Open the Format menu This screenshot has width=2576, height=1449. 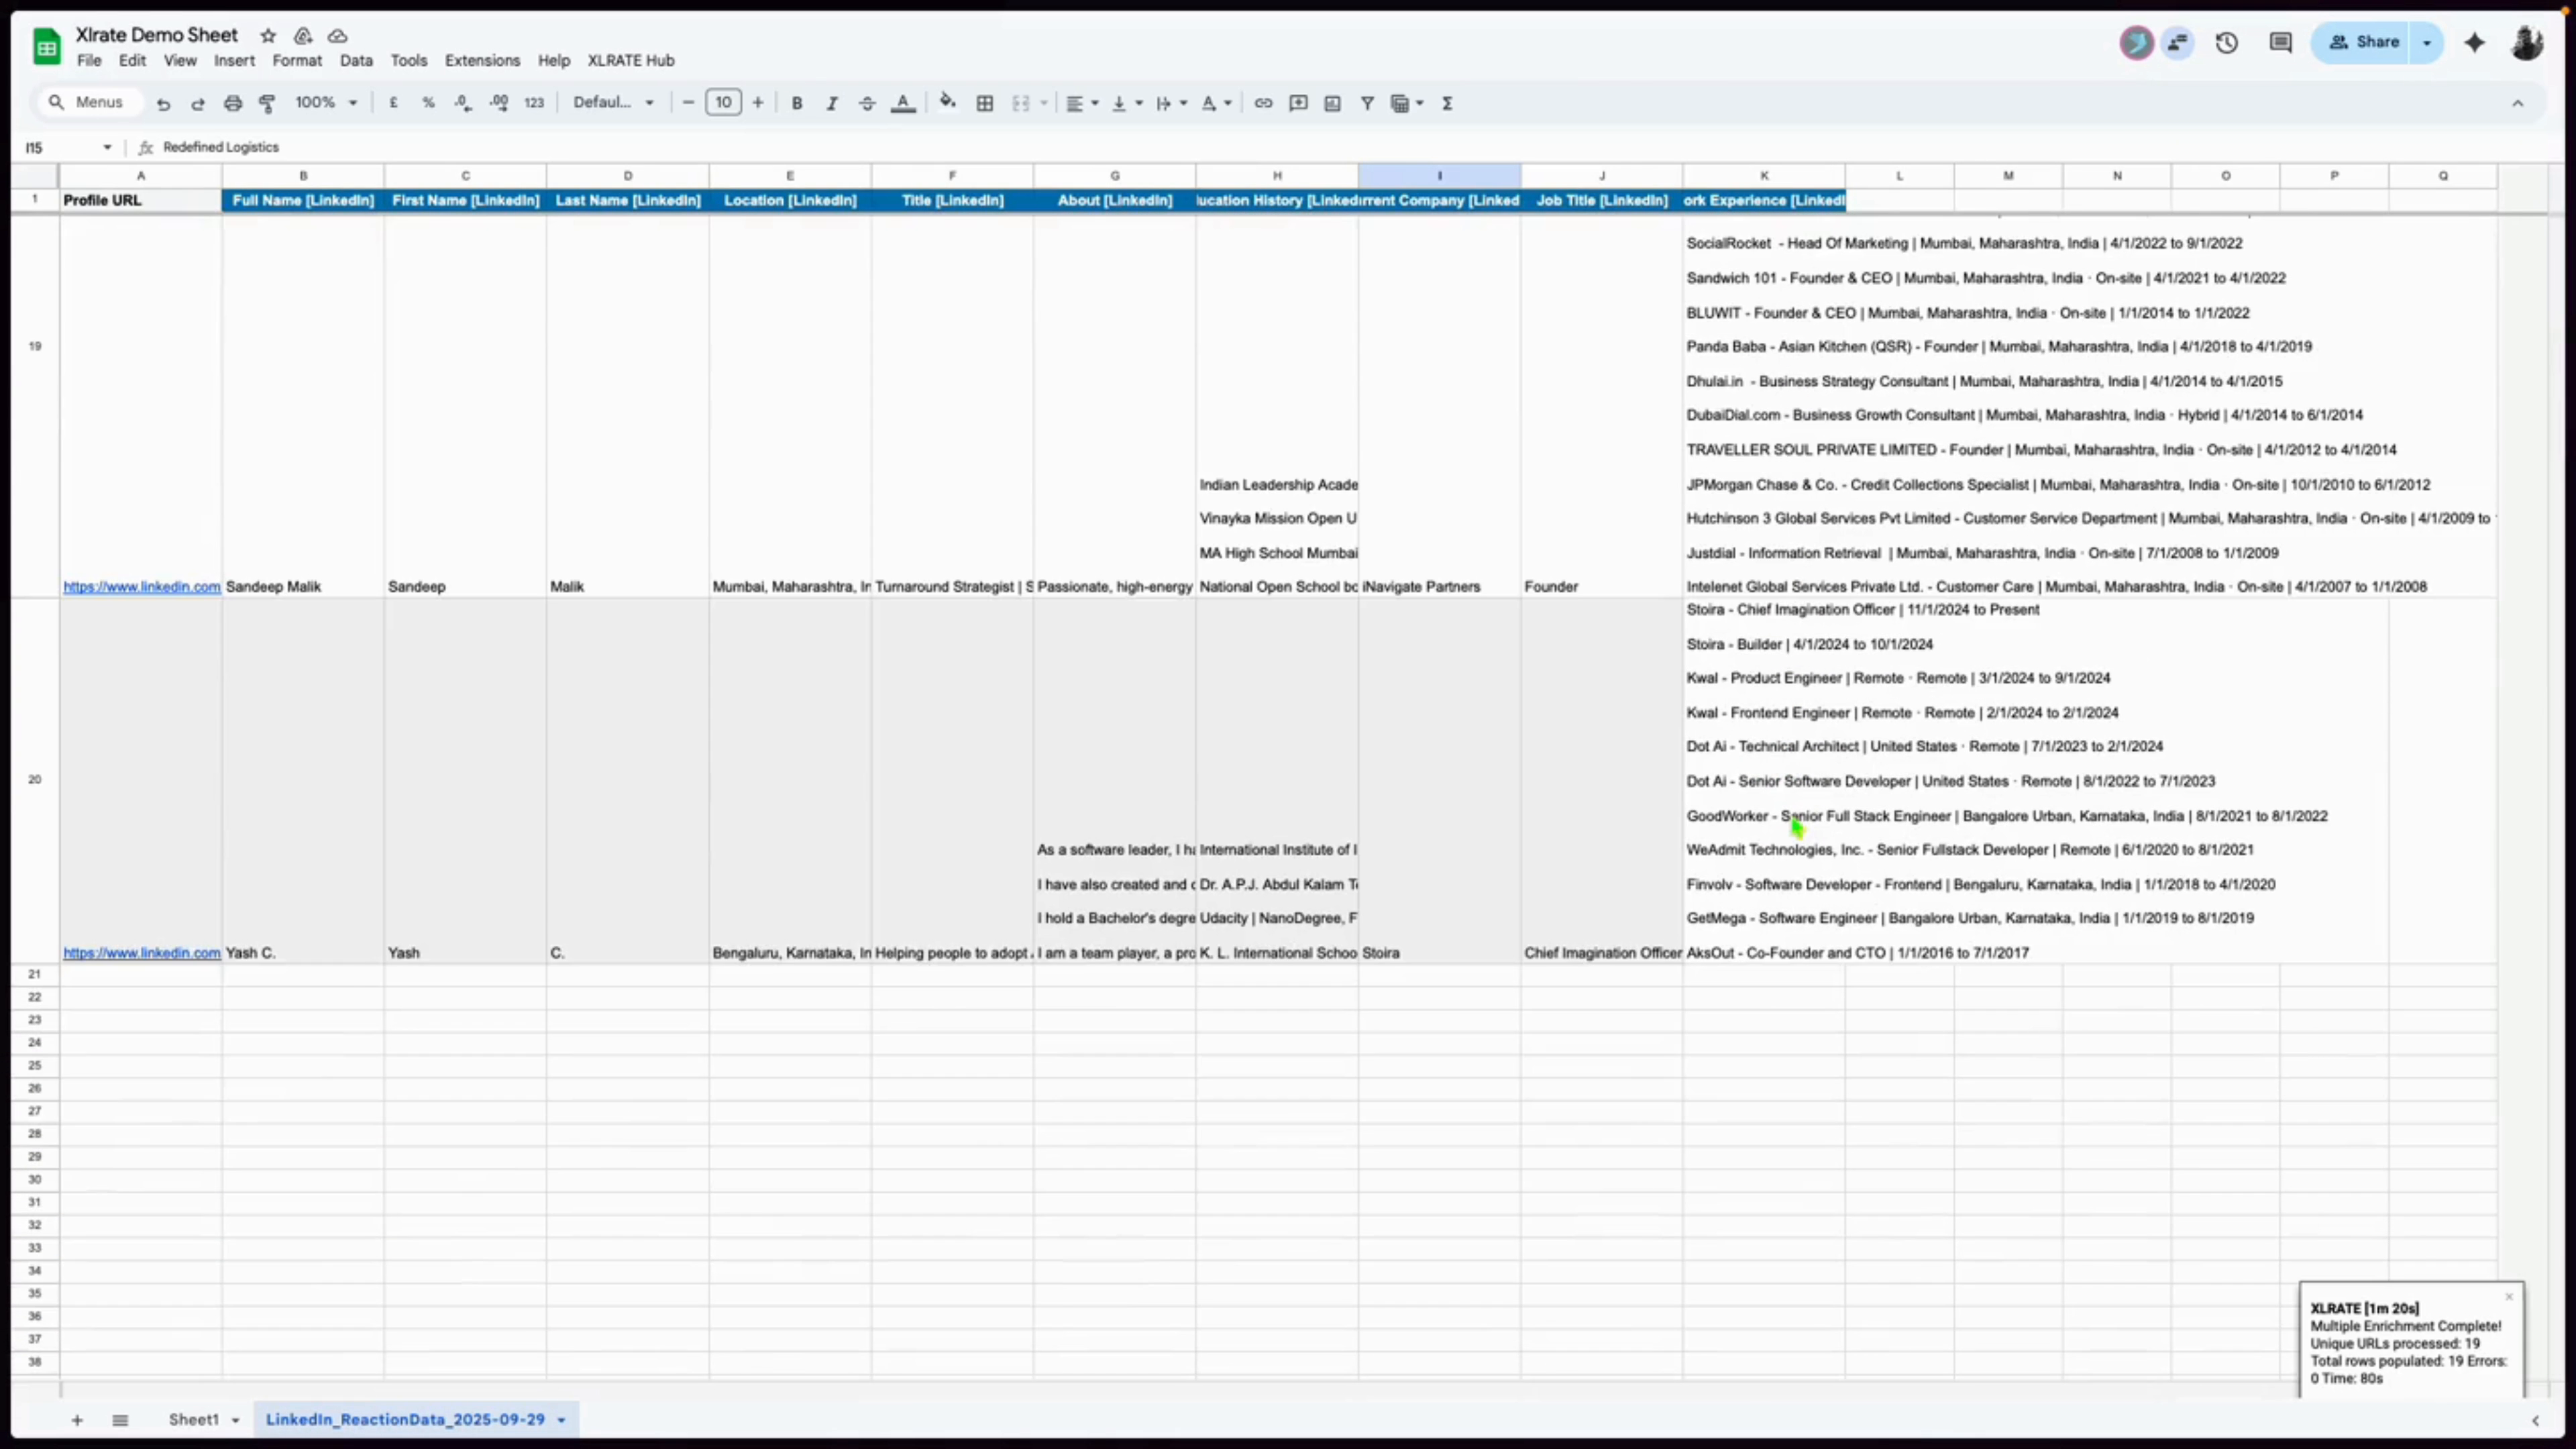pyautogui.click(x=297, y=60)
